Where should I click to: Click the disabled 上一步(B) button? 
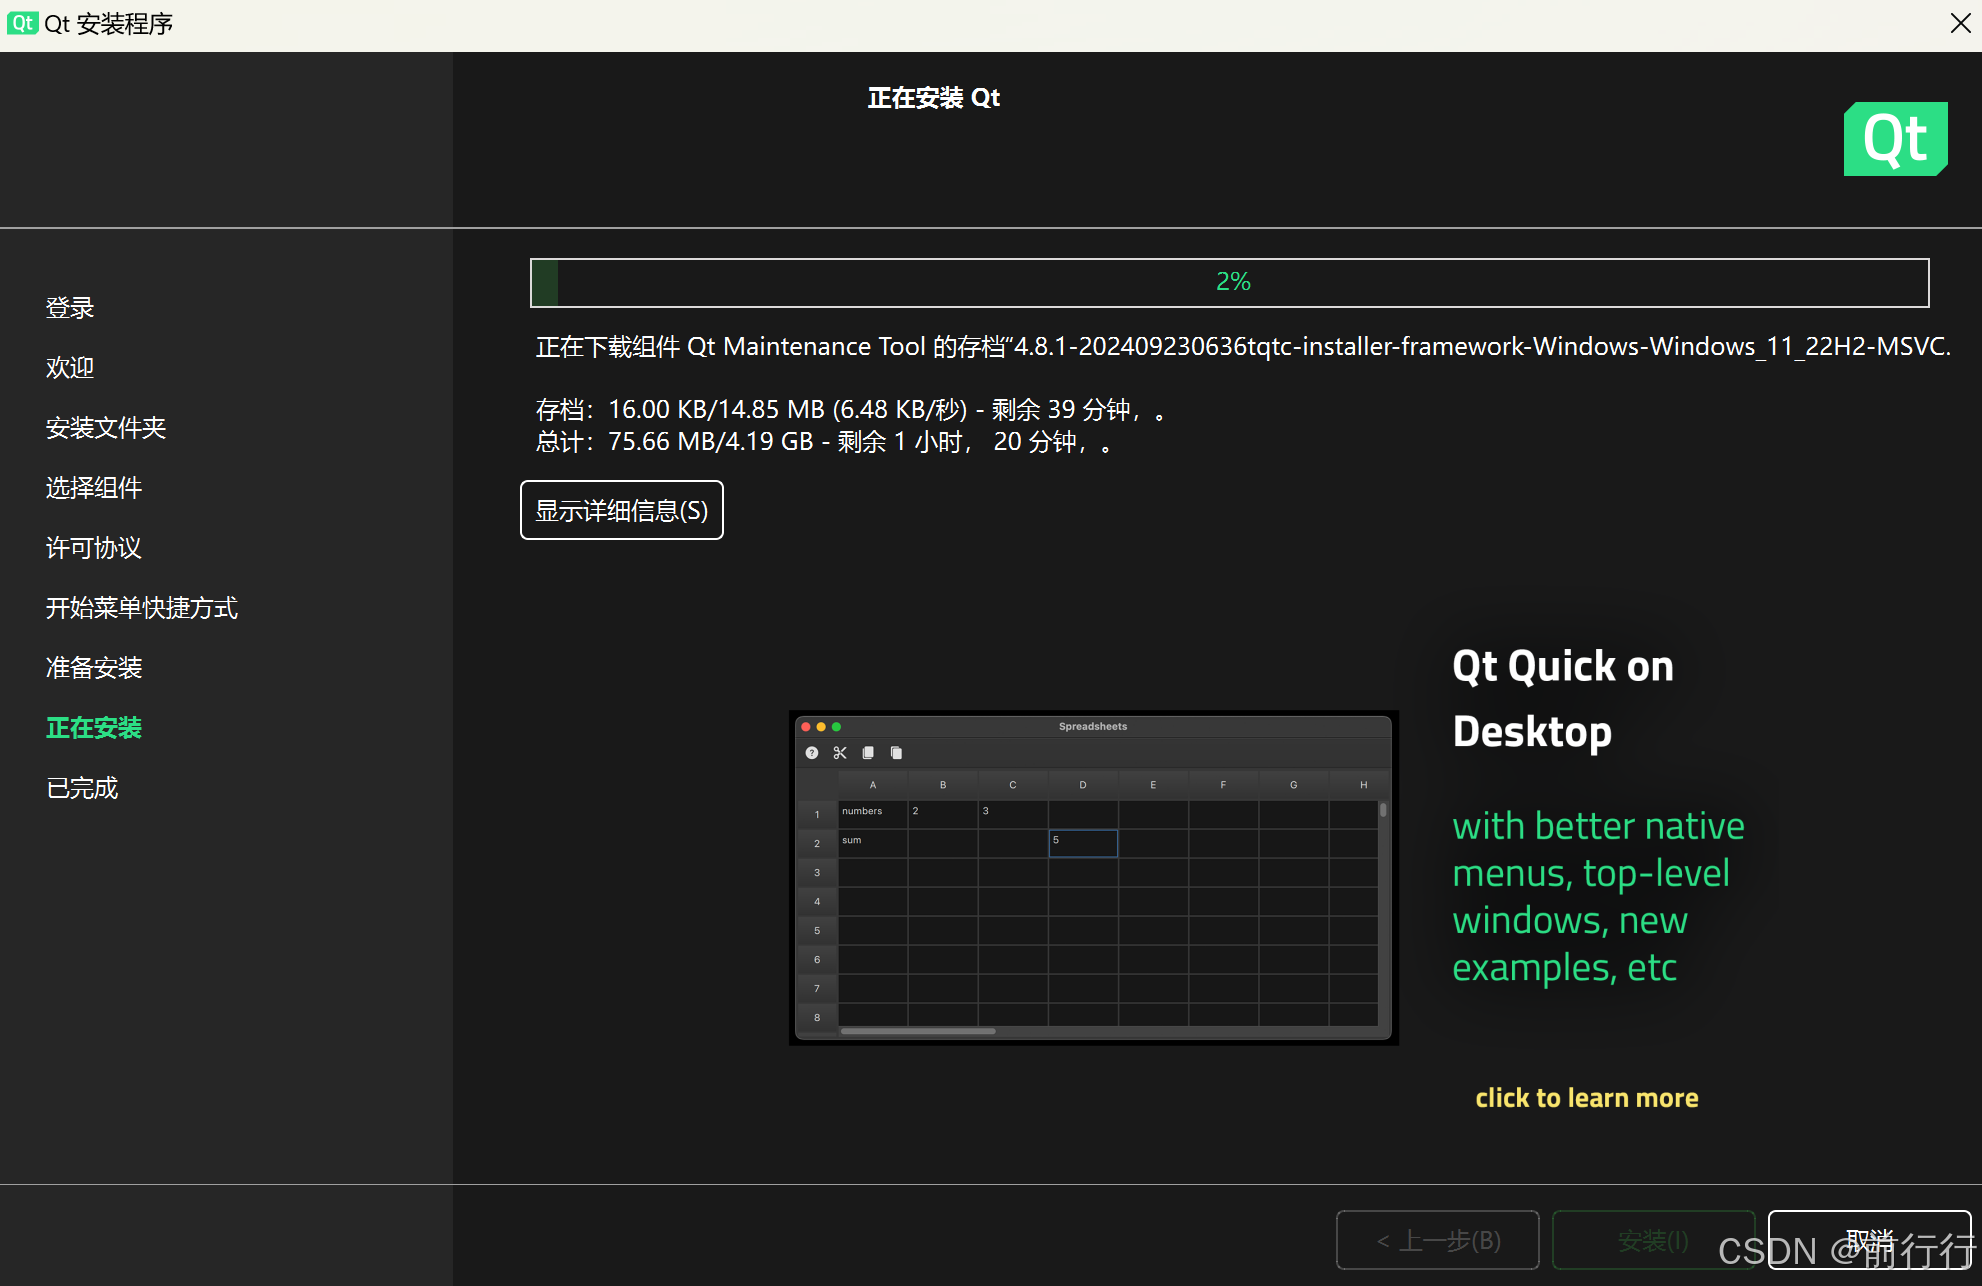click(1438, 1240)
